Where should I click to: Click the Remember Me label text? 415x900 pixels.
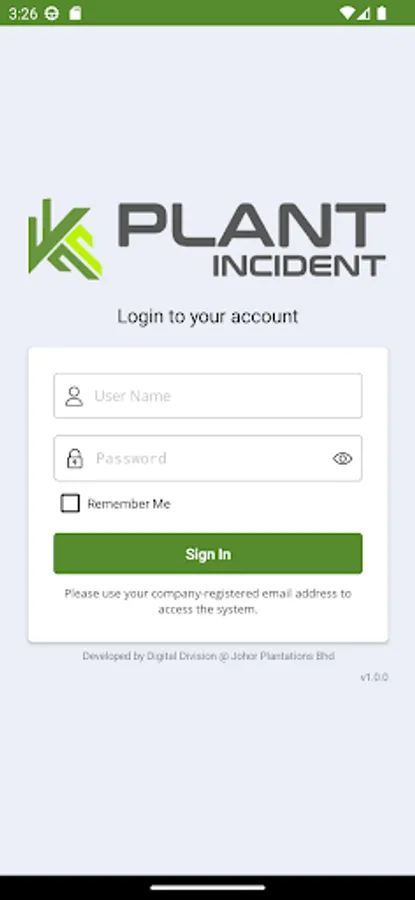pyautogui.click(x=129, y=504)
